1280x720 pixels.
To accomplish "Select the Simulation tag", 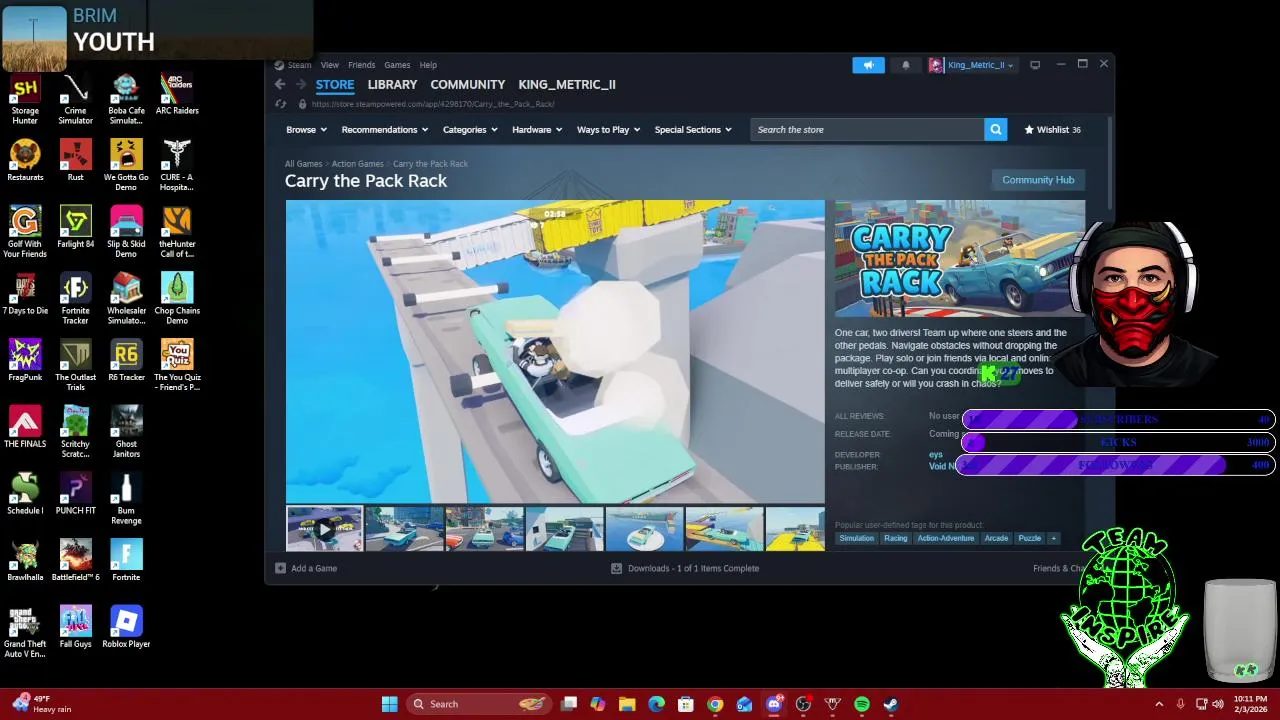I will (x=856, y=538).
